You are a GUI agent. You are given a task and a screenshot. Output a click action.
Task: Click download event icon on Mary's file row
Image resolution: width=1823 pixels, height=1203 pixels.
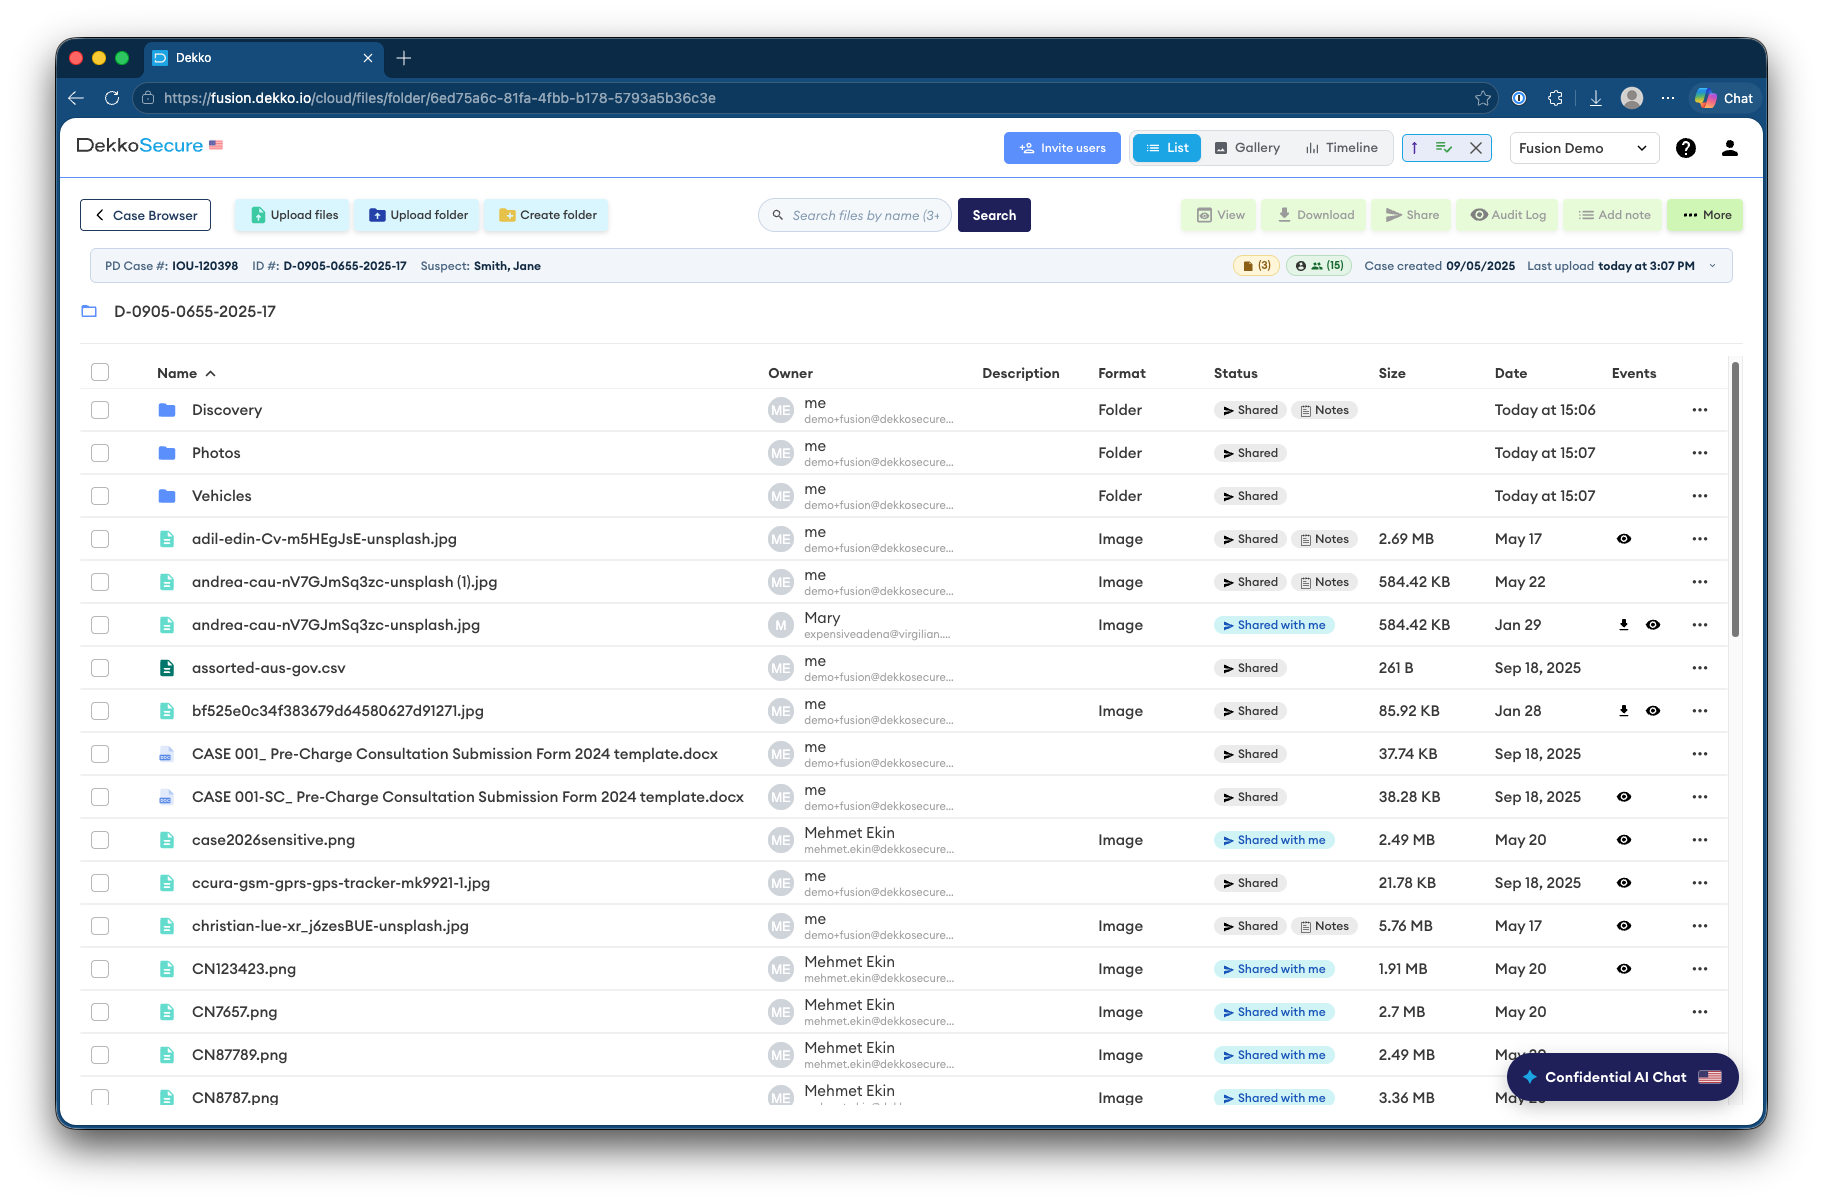(1624, 625)
